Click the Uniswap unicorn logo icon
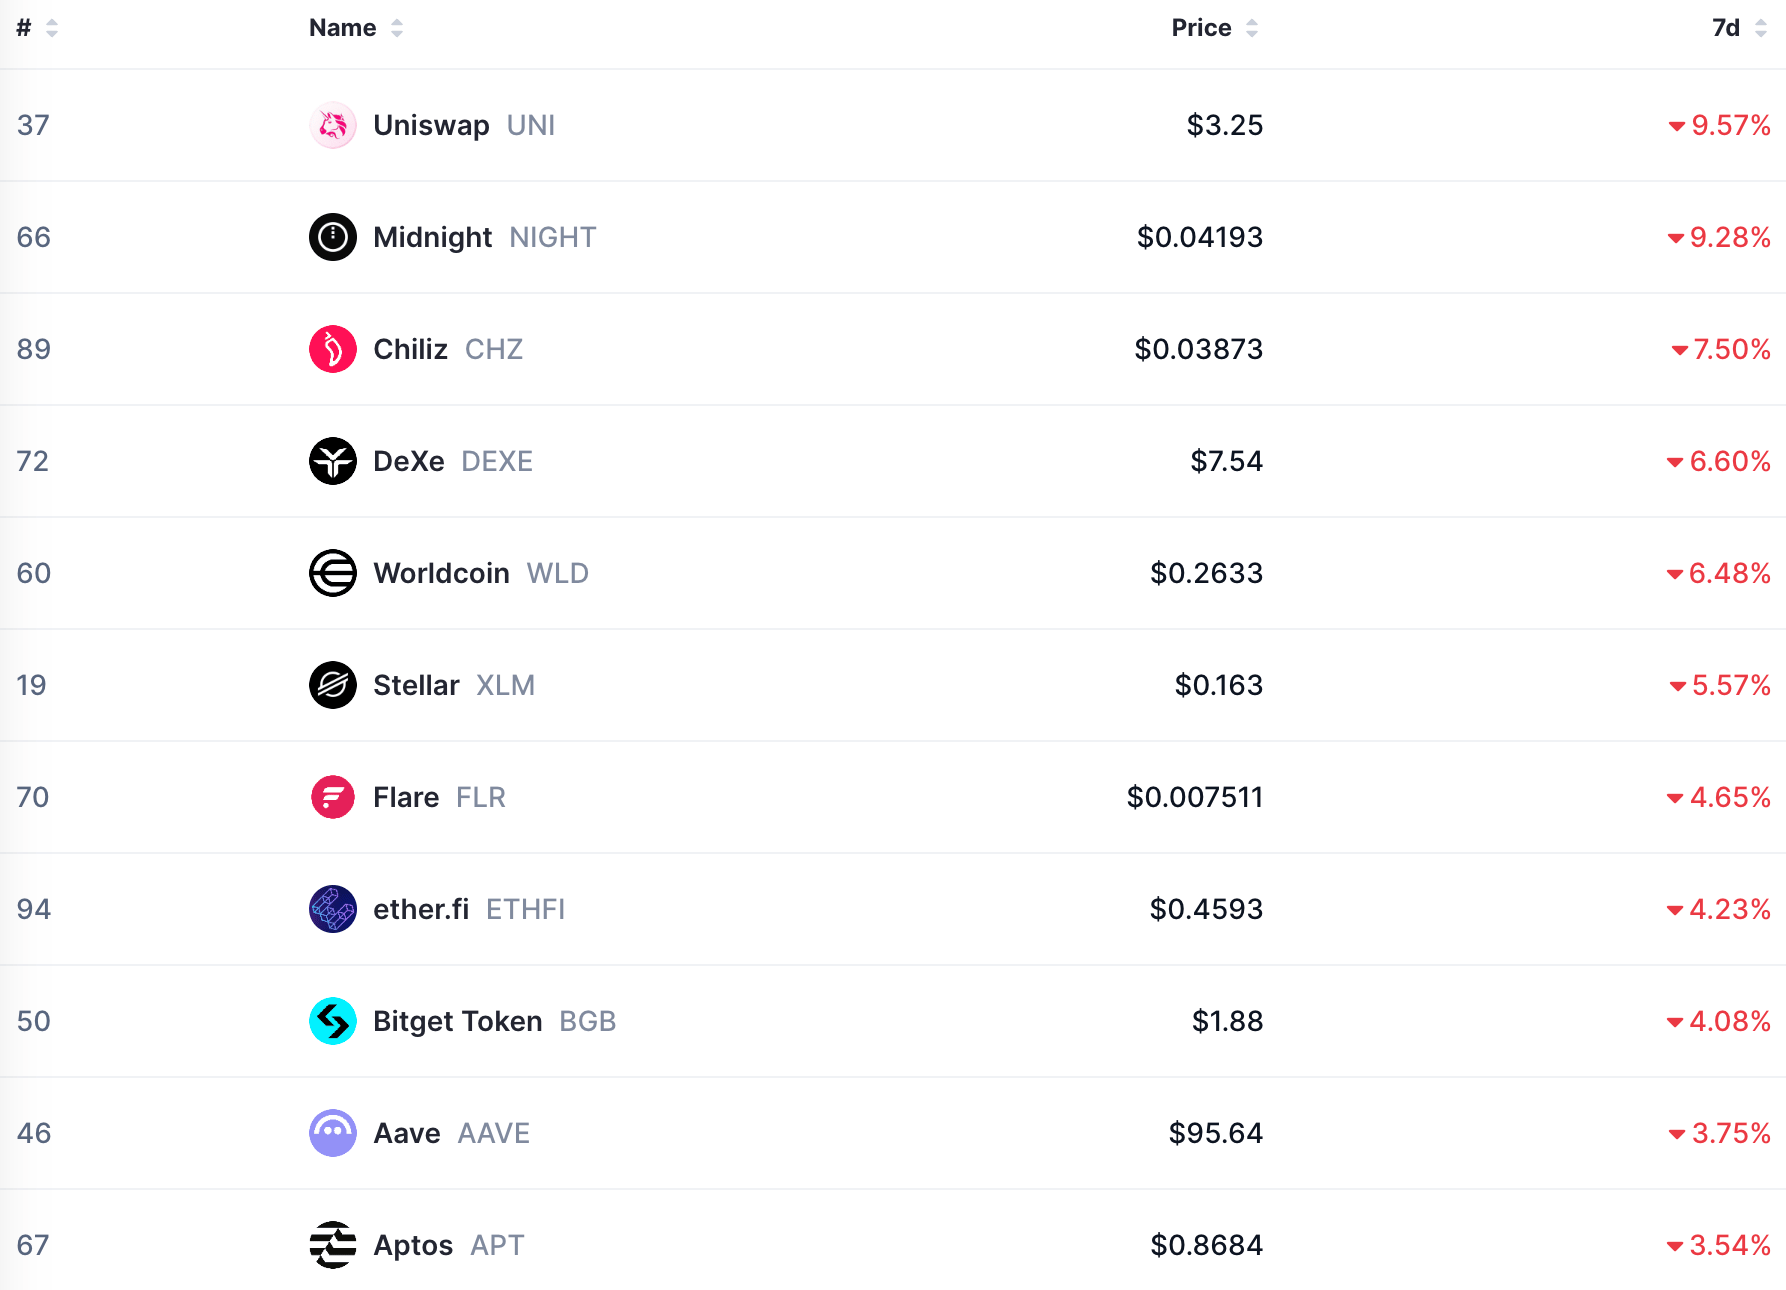1786x1290 pixels. (x=333, y=125)
